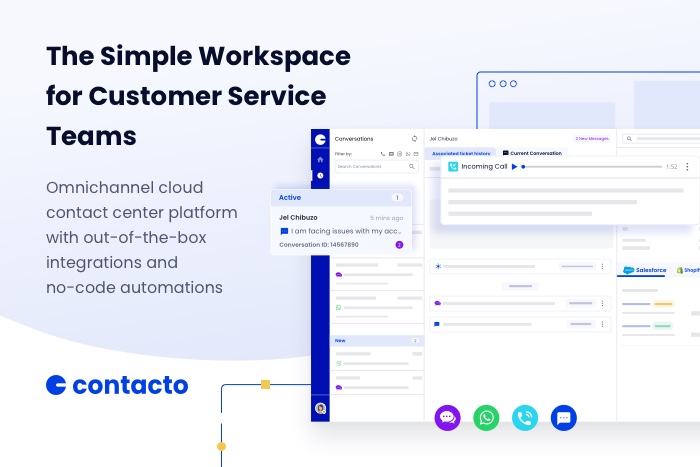Open the clock history icon in sidebar
The image size is (700, 467).
(x=320, y=176)
